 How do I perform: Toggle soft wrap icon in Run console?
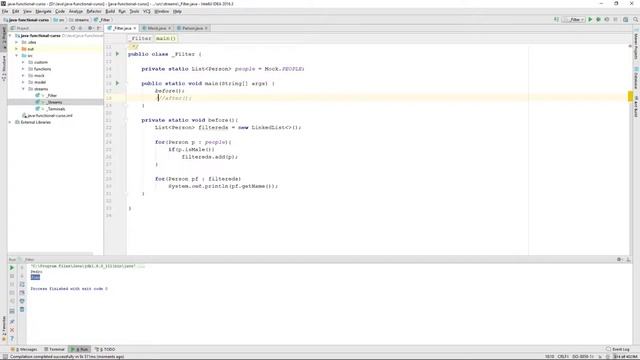tap(22, 284)
